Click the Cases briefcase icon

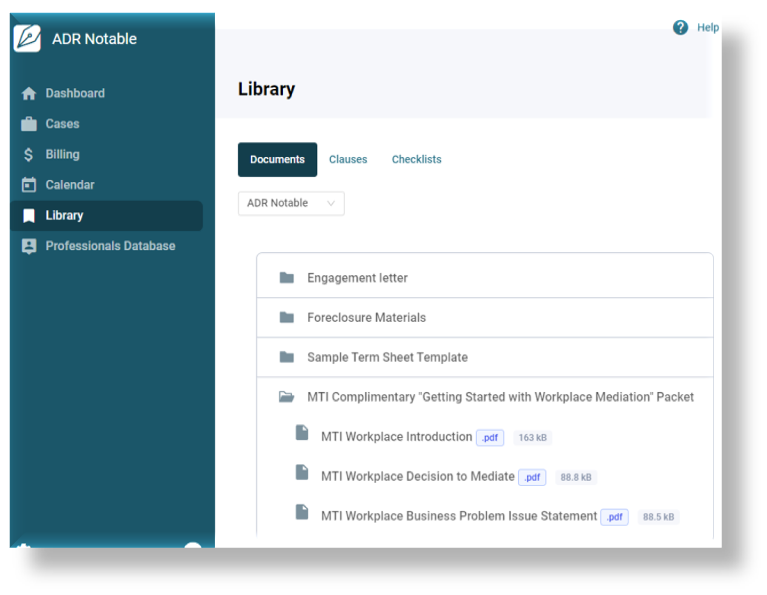click(29, 124)
